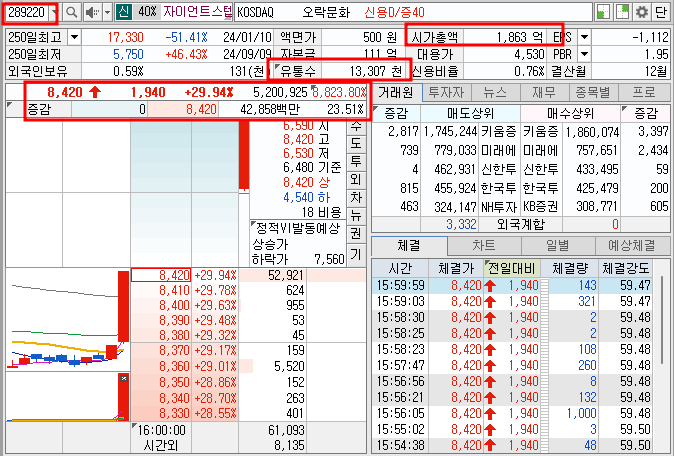Viewport: 674px width, 456px height.
Task: Open the 뉴스 tab
Action: 495,92
